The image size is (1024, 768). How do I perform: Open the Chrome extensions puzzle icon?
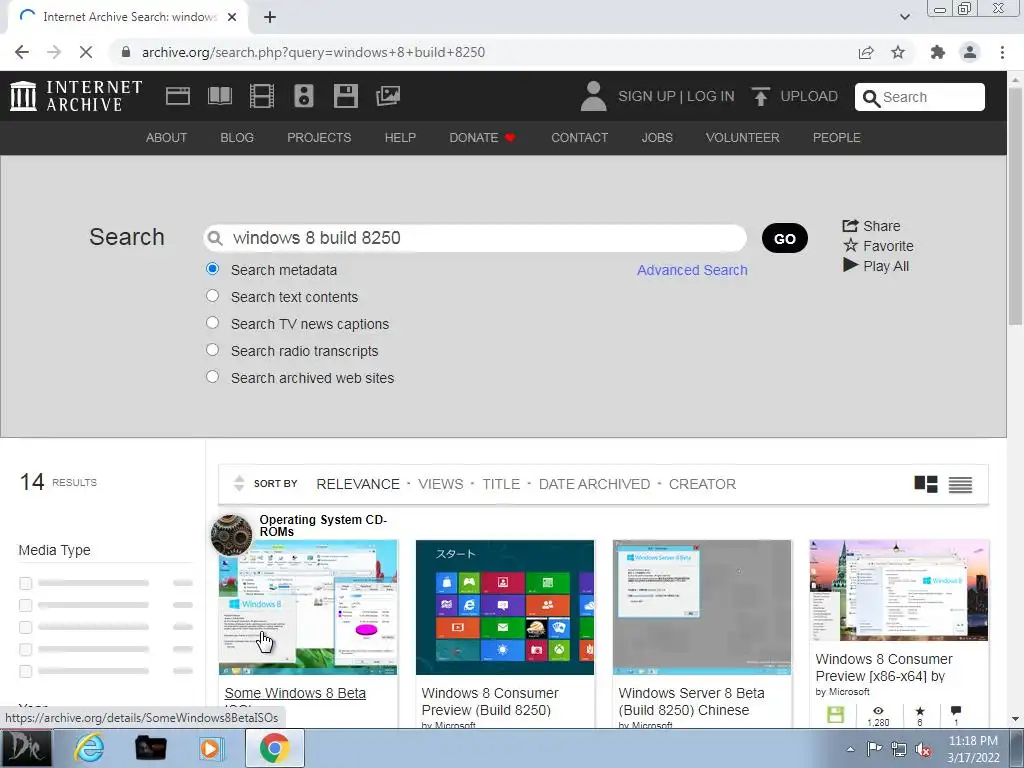coord(938,52)
